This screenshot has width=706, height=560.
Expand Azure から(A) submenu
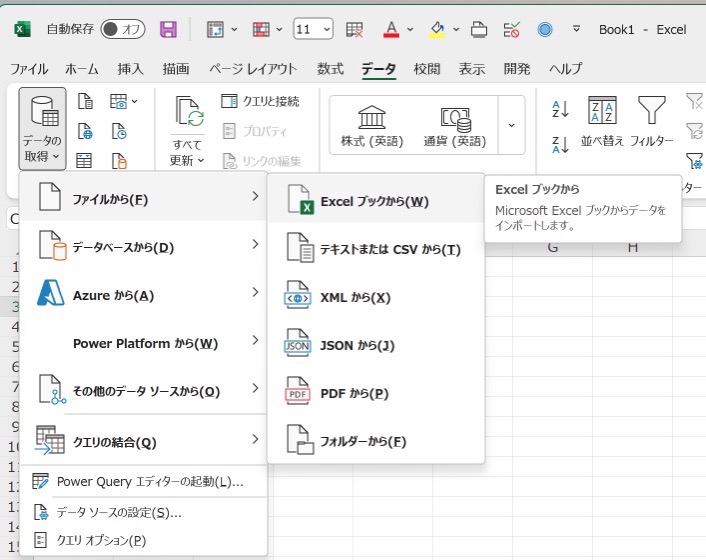coord(143,295)
